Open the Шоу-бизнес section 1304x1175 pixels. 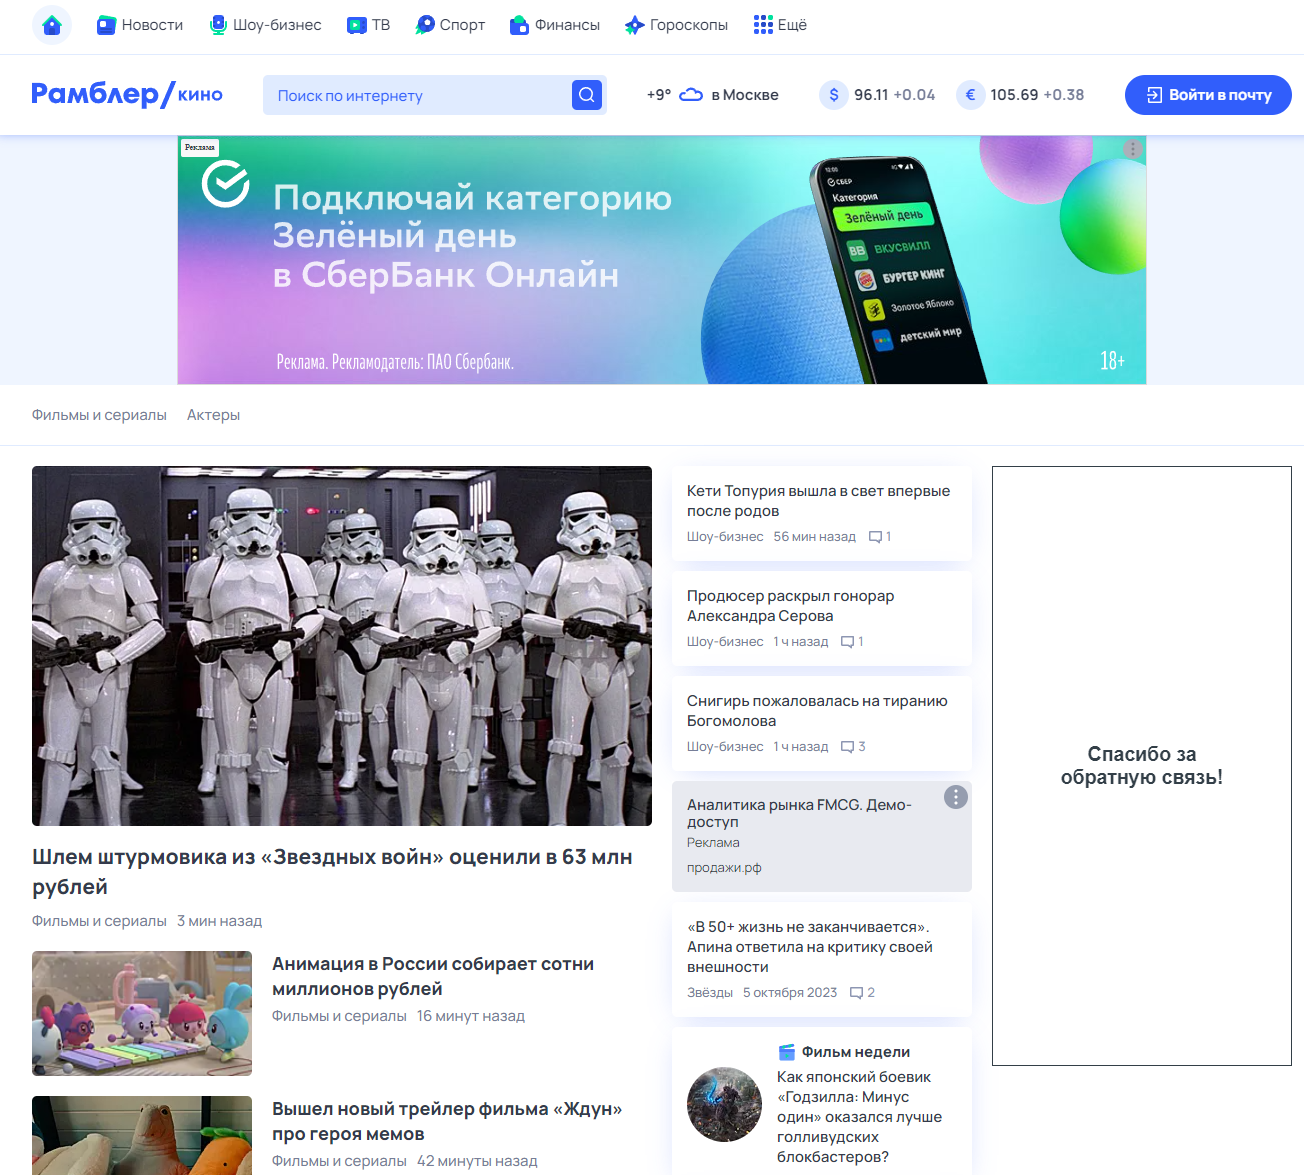[265, 25]
